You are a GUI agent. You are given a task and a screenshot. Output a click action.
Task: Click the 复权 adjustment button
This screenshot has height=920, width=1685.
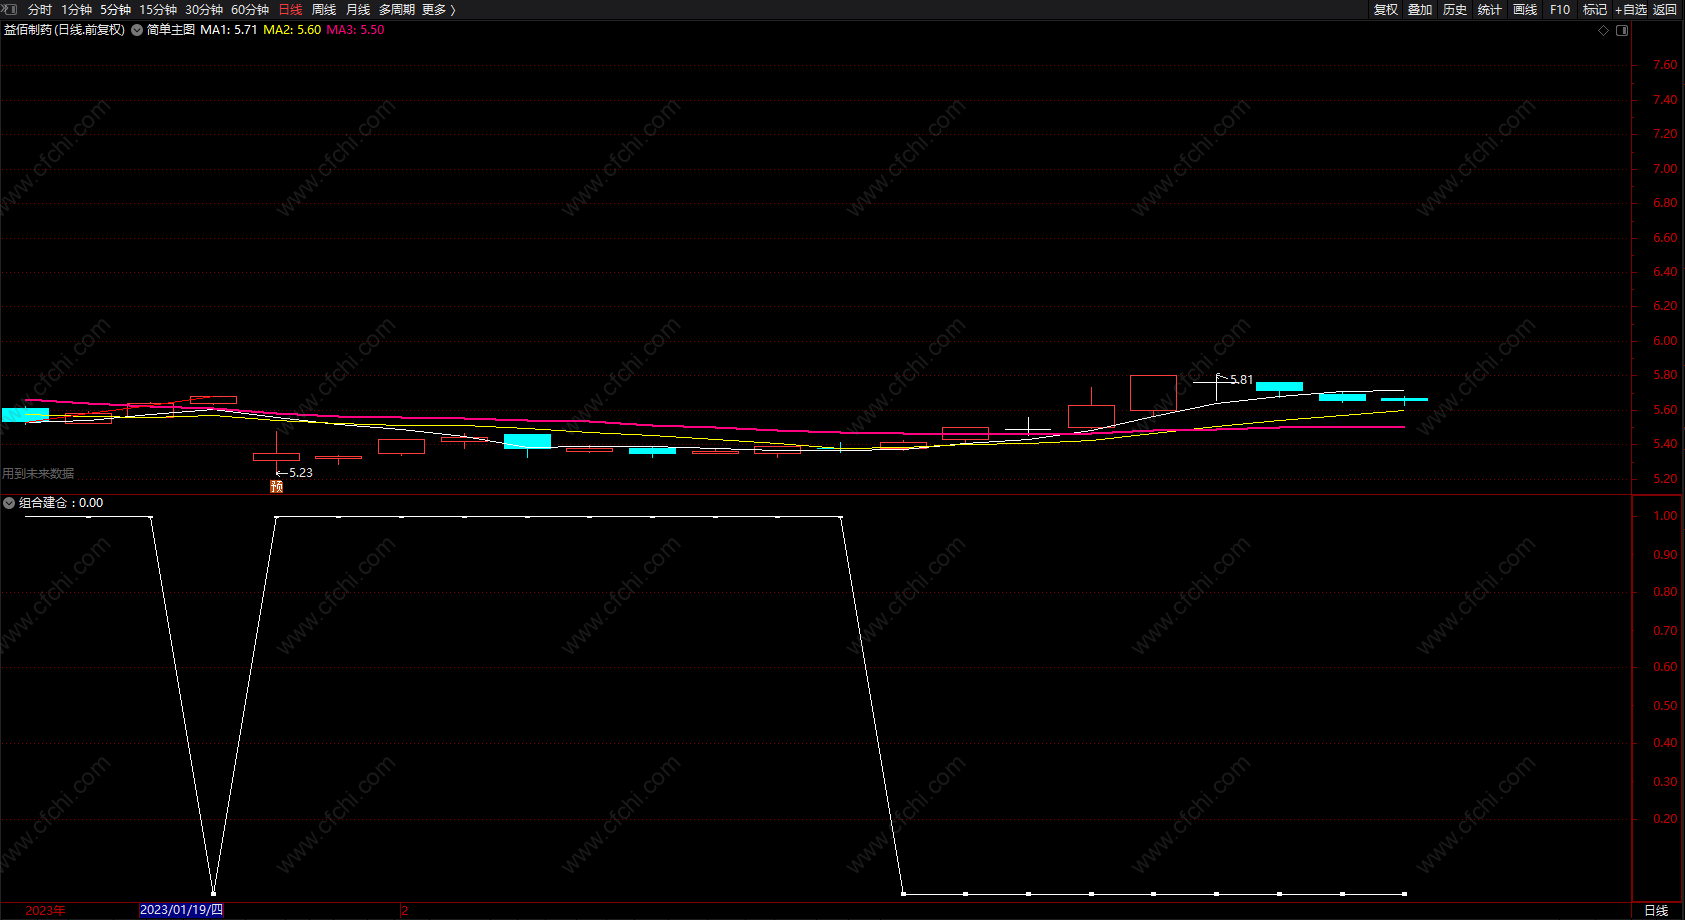pos(1386,10)
